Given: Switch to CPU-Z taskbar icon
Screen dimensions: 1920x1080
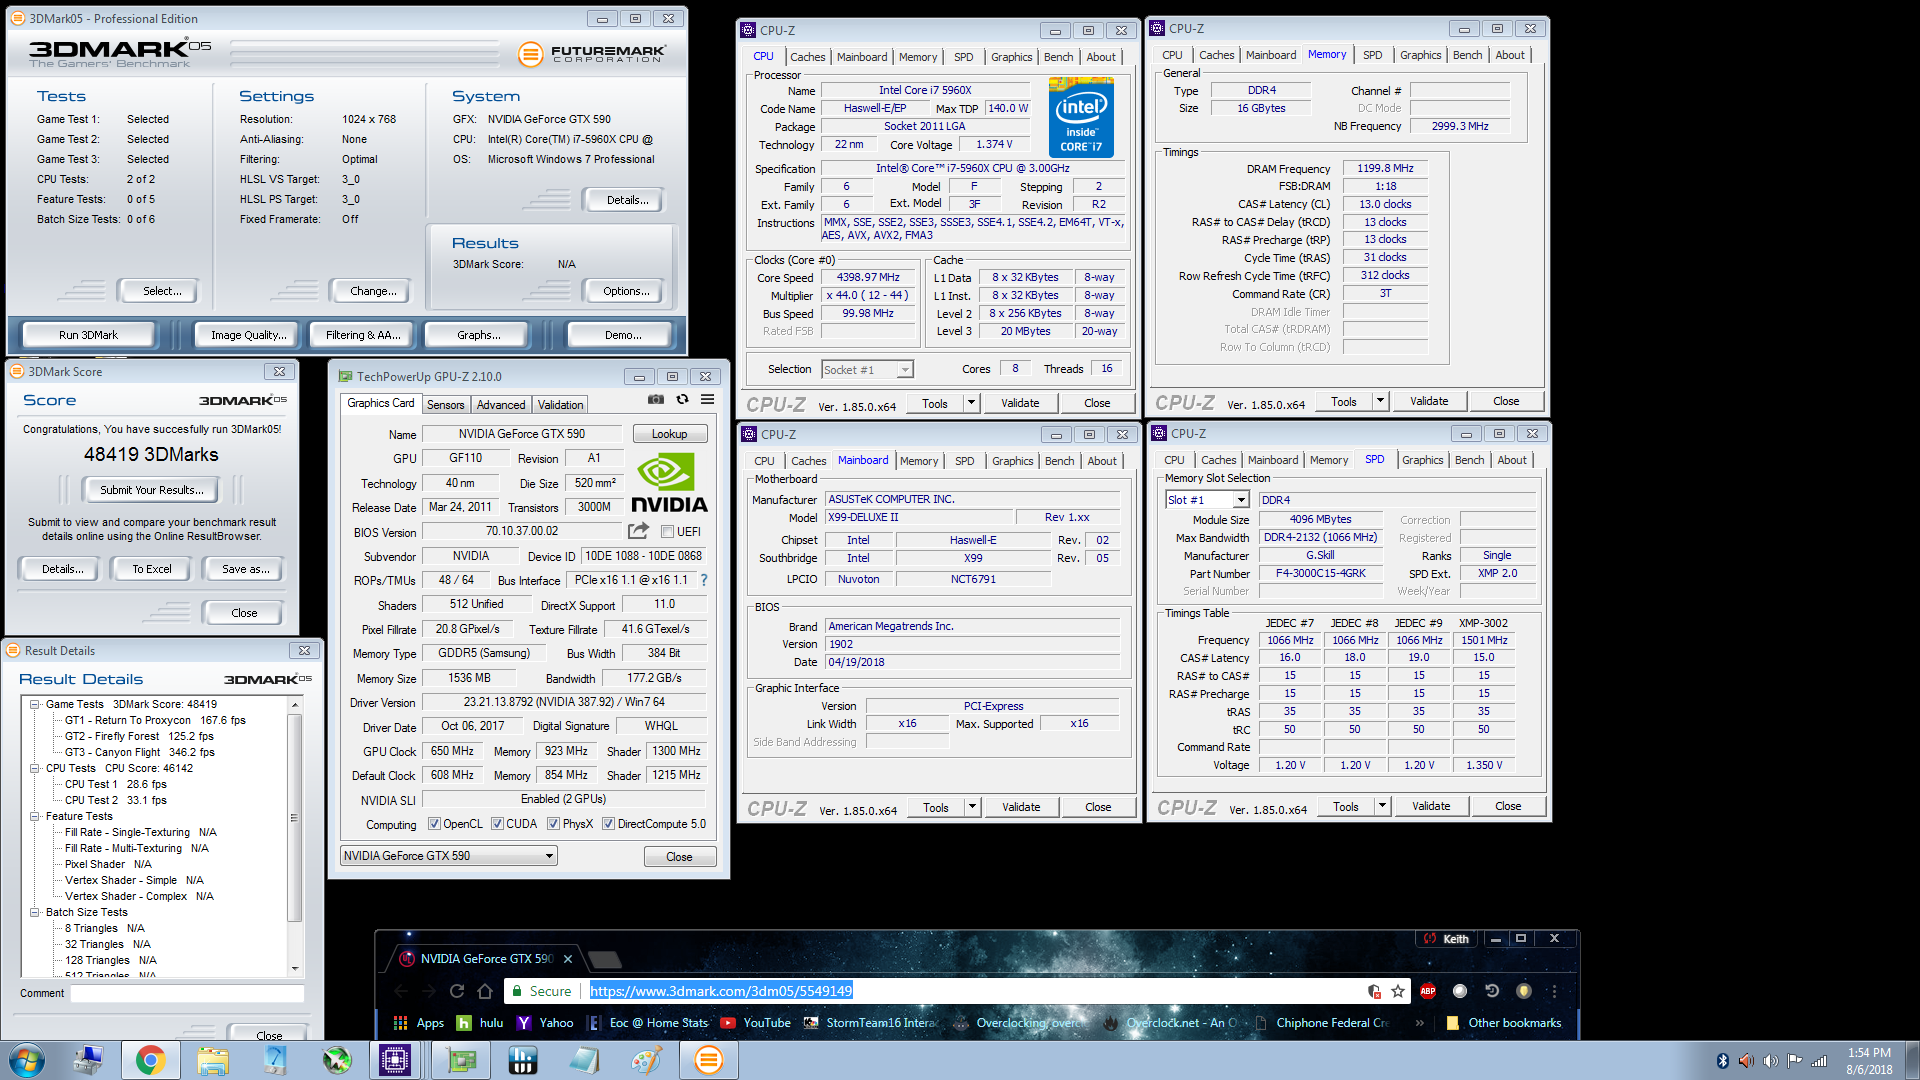Looking at the screenshot, I should coord(394,1060).
